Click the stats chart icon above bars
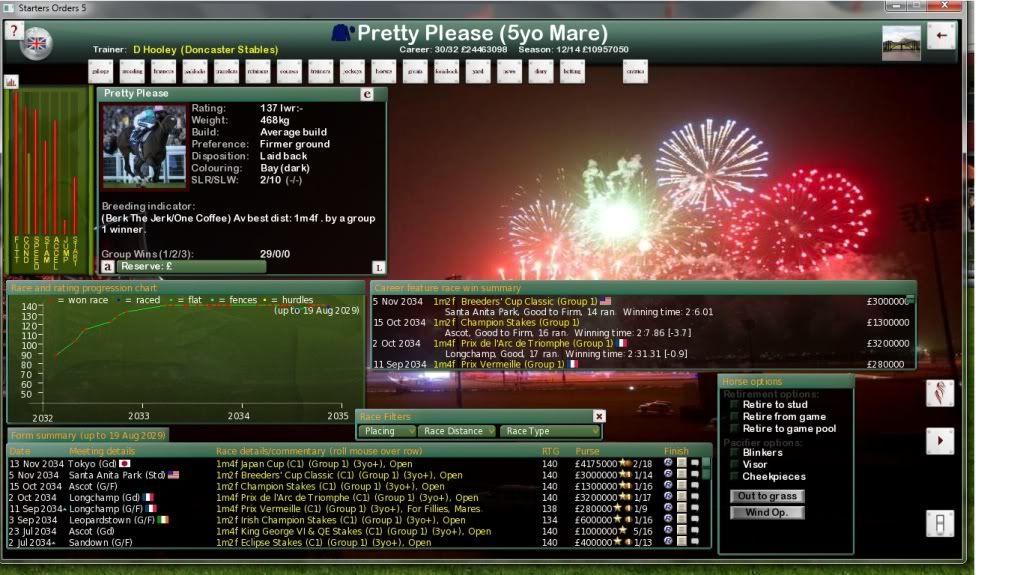The height and width of the screenshot is (575, 1023). [x=11, y=82]
